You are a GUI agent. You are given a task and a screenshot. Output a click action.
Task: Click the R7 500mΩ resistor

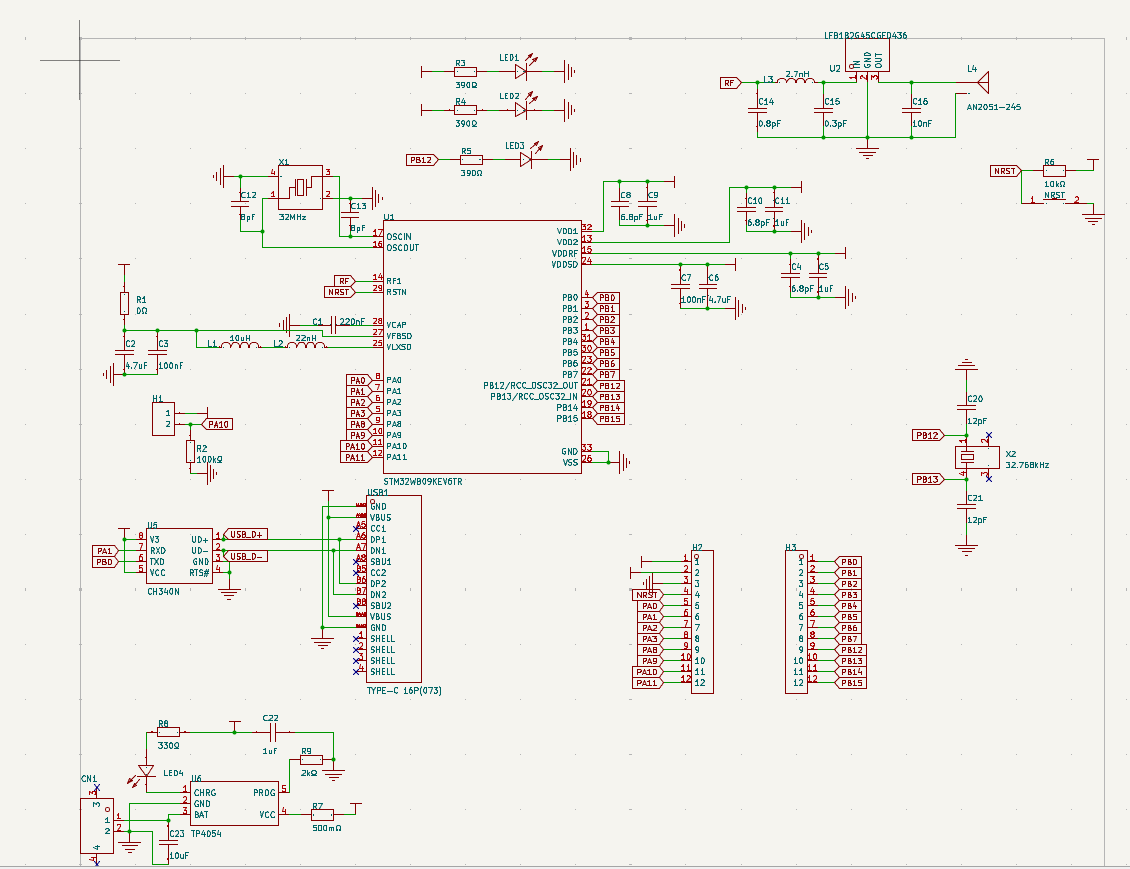pyautogui.click(x=321, y=814)
